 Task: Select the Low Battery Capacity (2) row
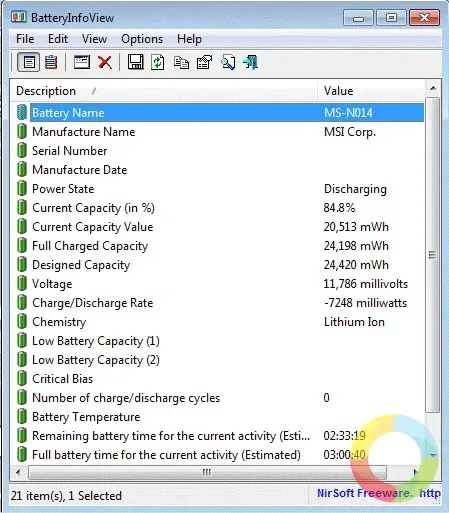click(220, 360)
